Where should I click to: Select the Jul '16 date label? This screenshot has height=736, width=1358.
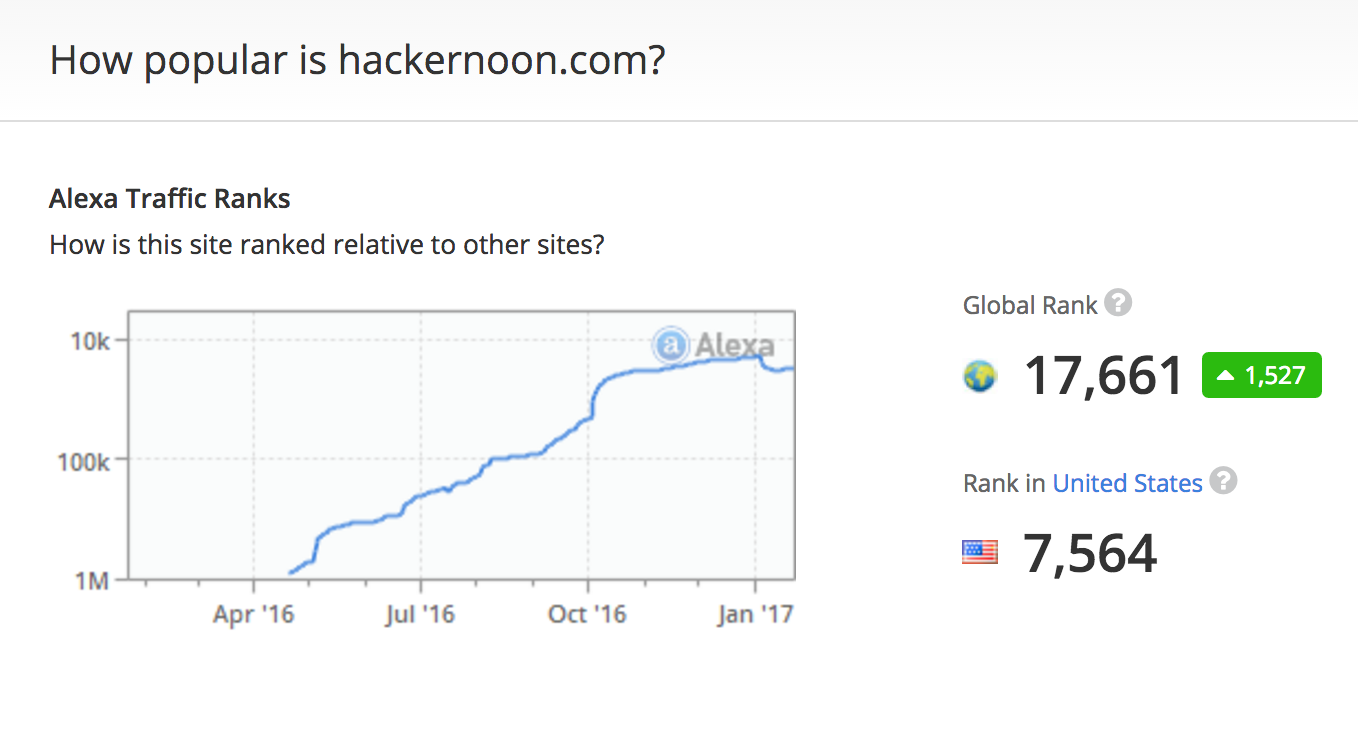[420, 614]
